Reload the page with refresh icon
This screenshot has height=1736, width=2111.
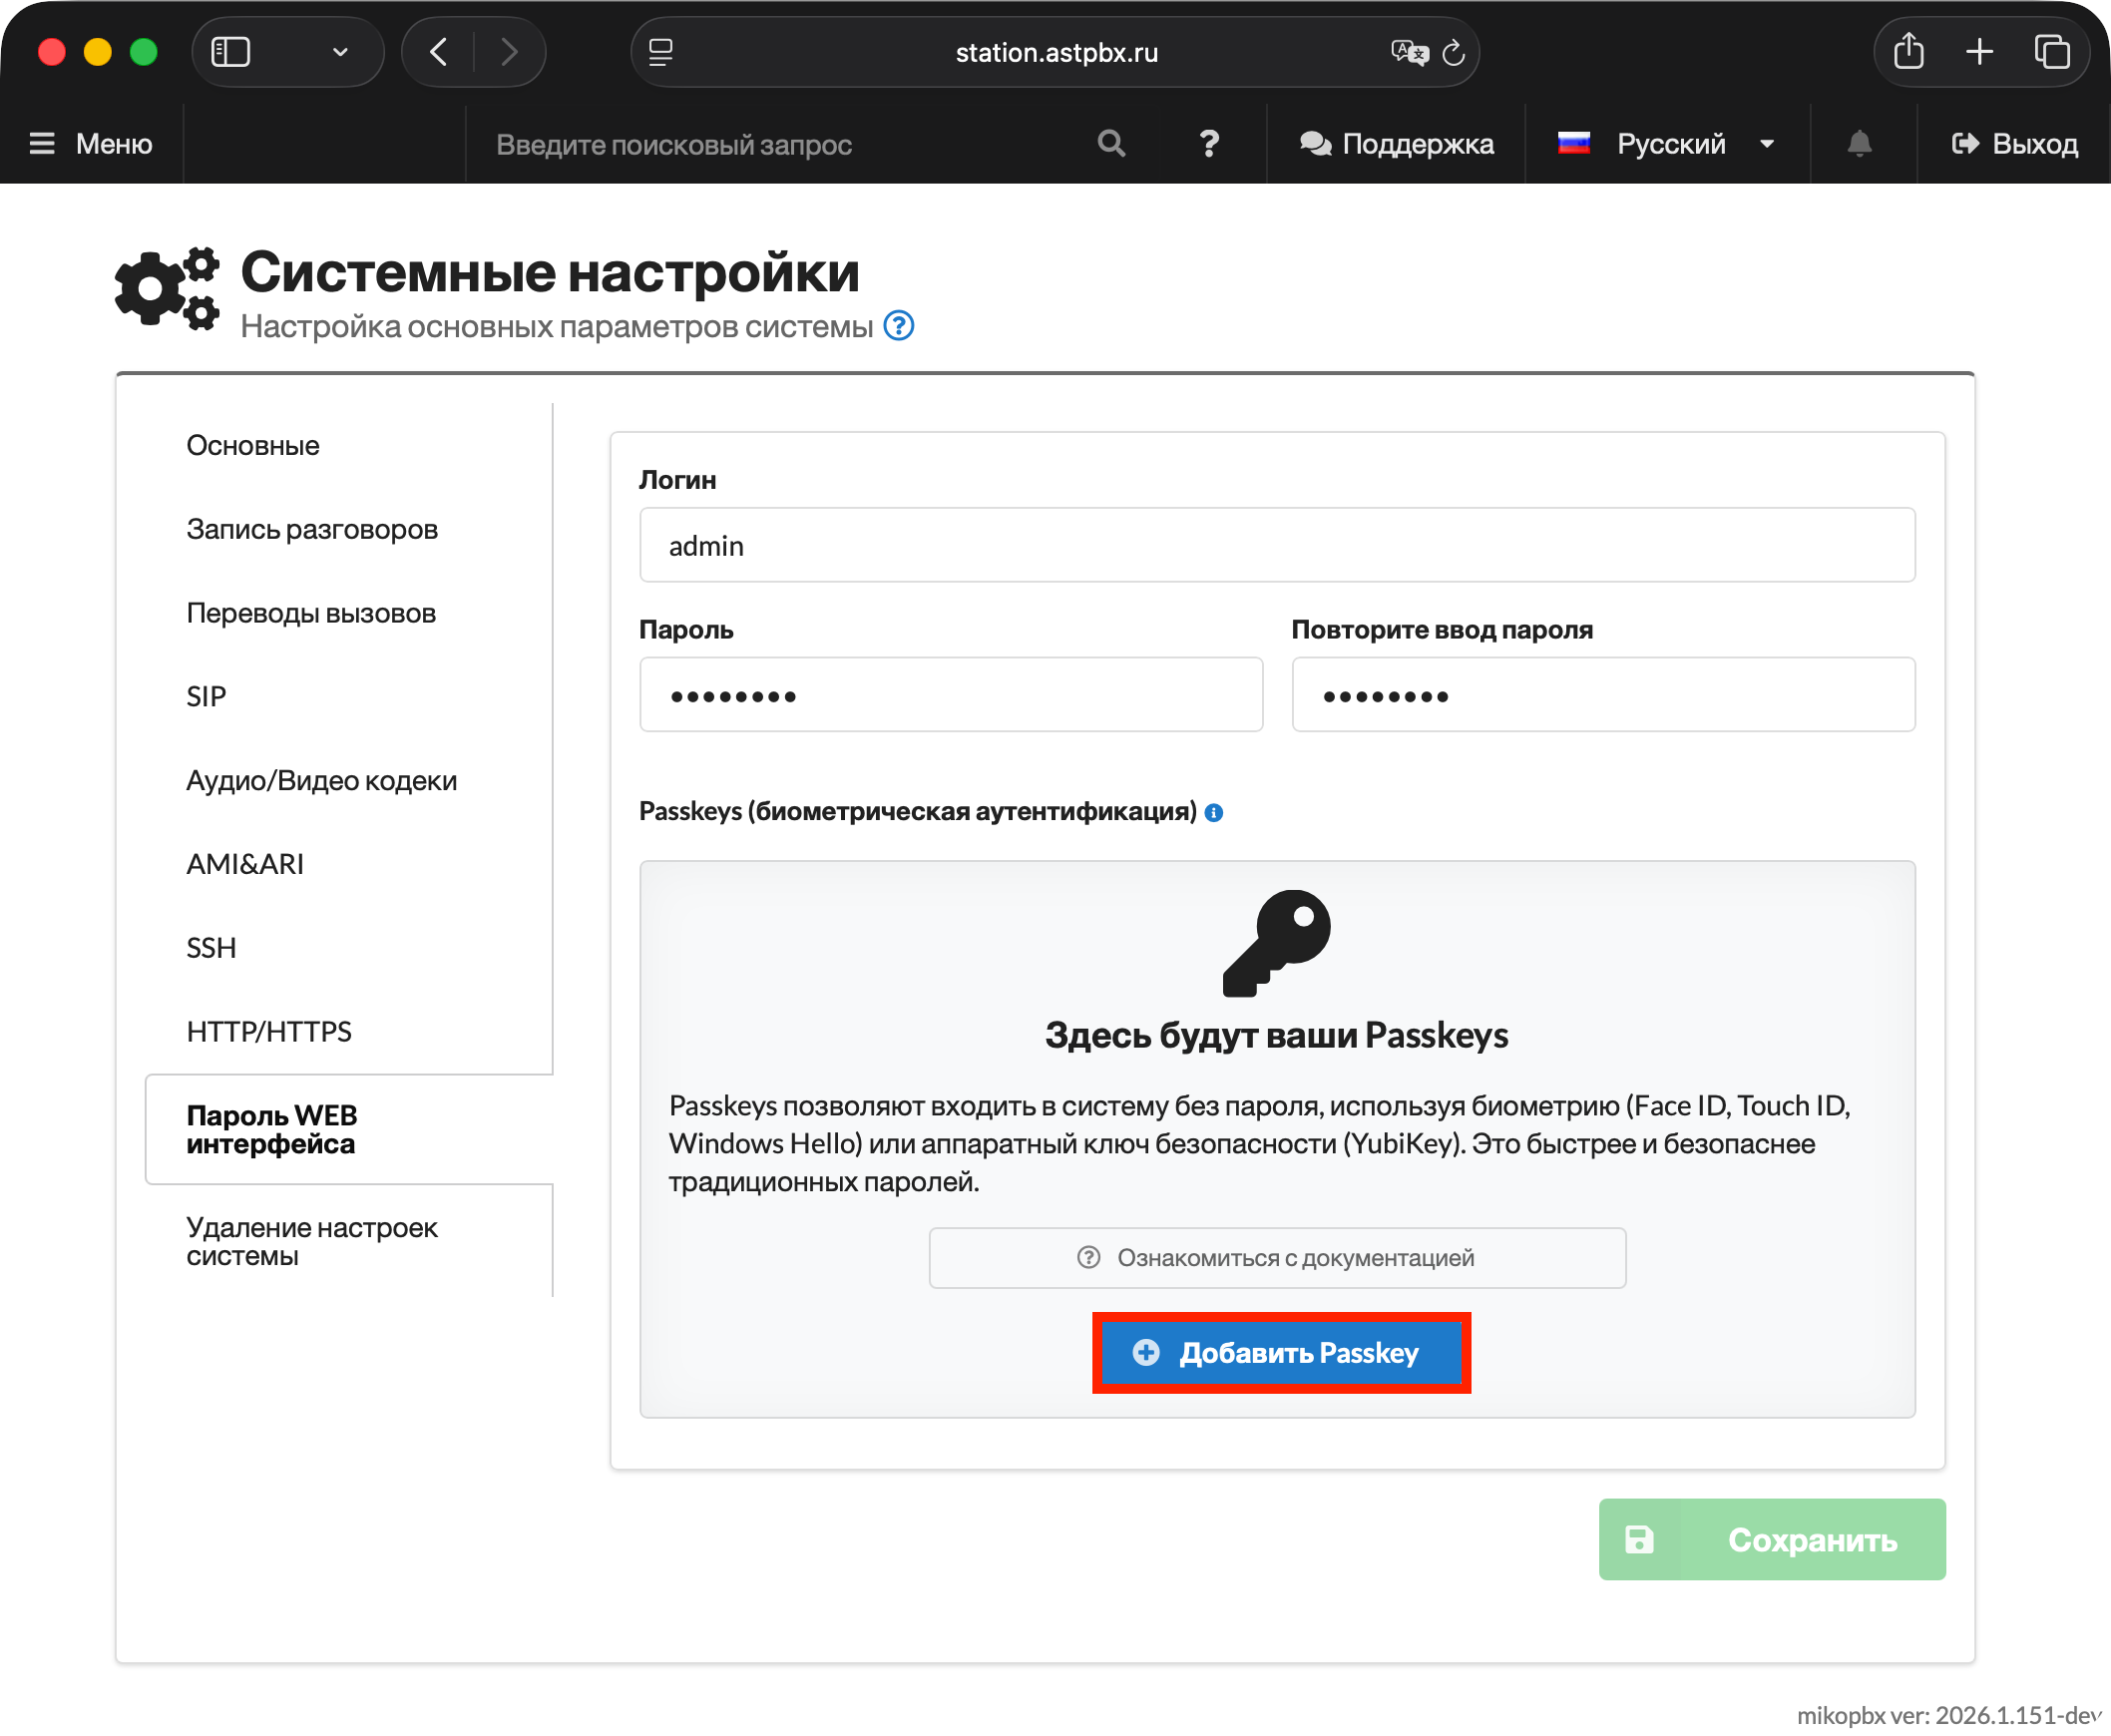pos(1454,52)
